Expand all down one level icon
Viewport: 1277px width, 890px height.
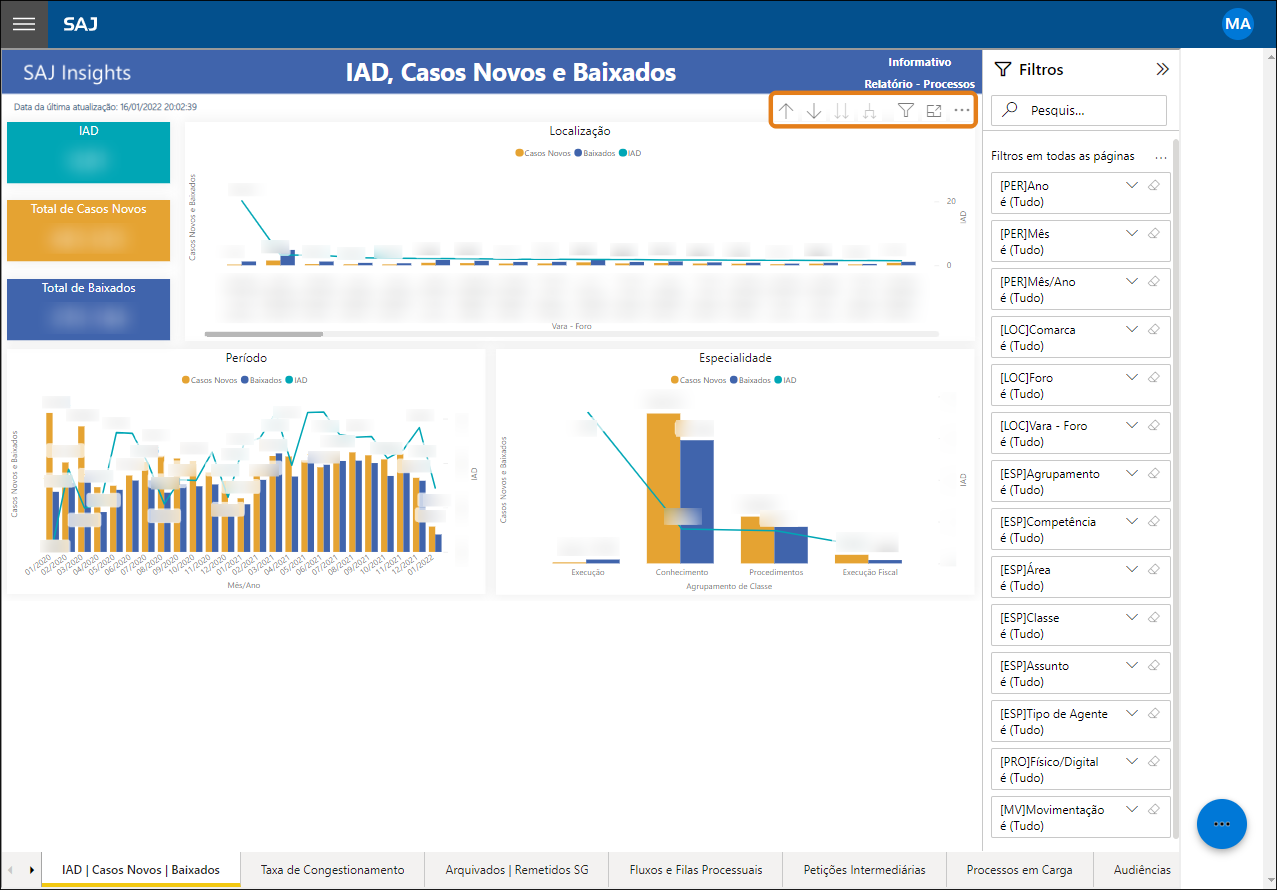[x=870, y=111]
